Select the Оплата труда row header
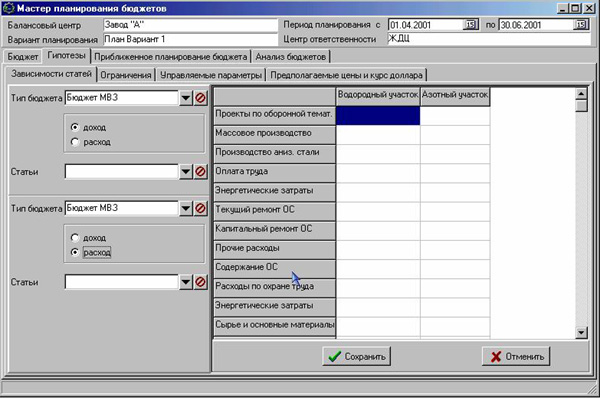 275,173
